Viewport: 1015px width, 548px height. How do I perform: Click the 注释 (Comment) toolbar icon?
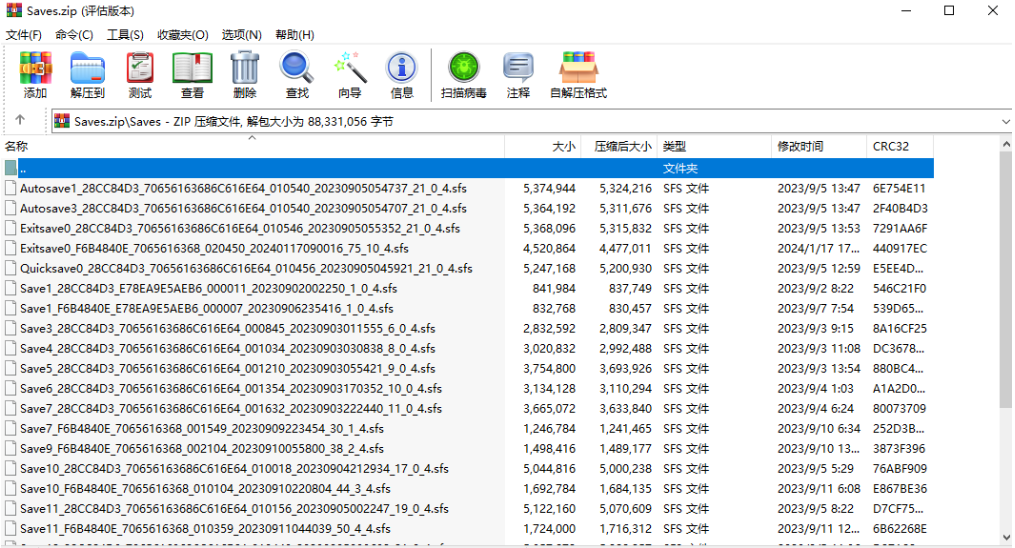518,74
